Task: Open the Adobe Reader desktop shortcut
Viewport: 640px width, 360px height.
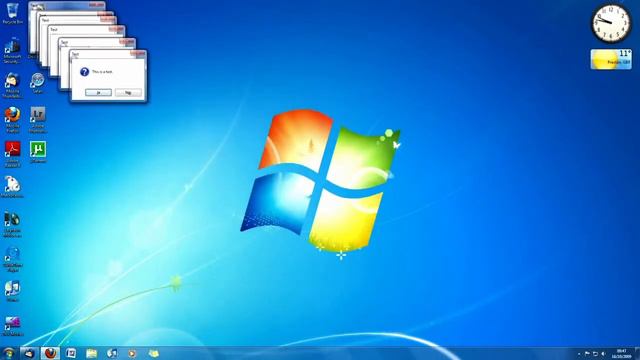Action: click(12, 154)
